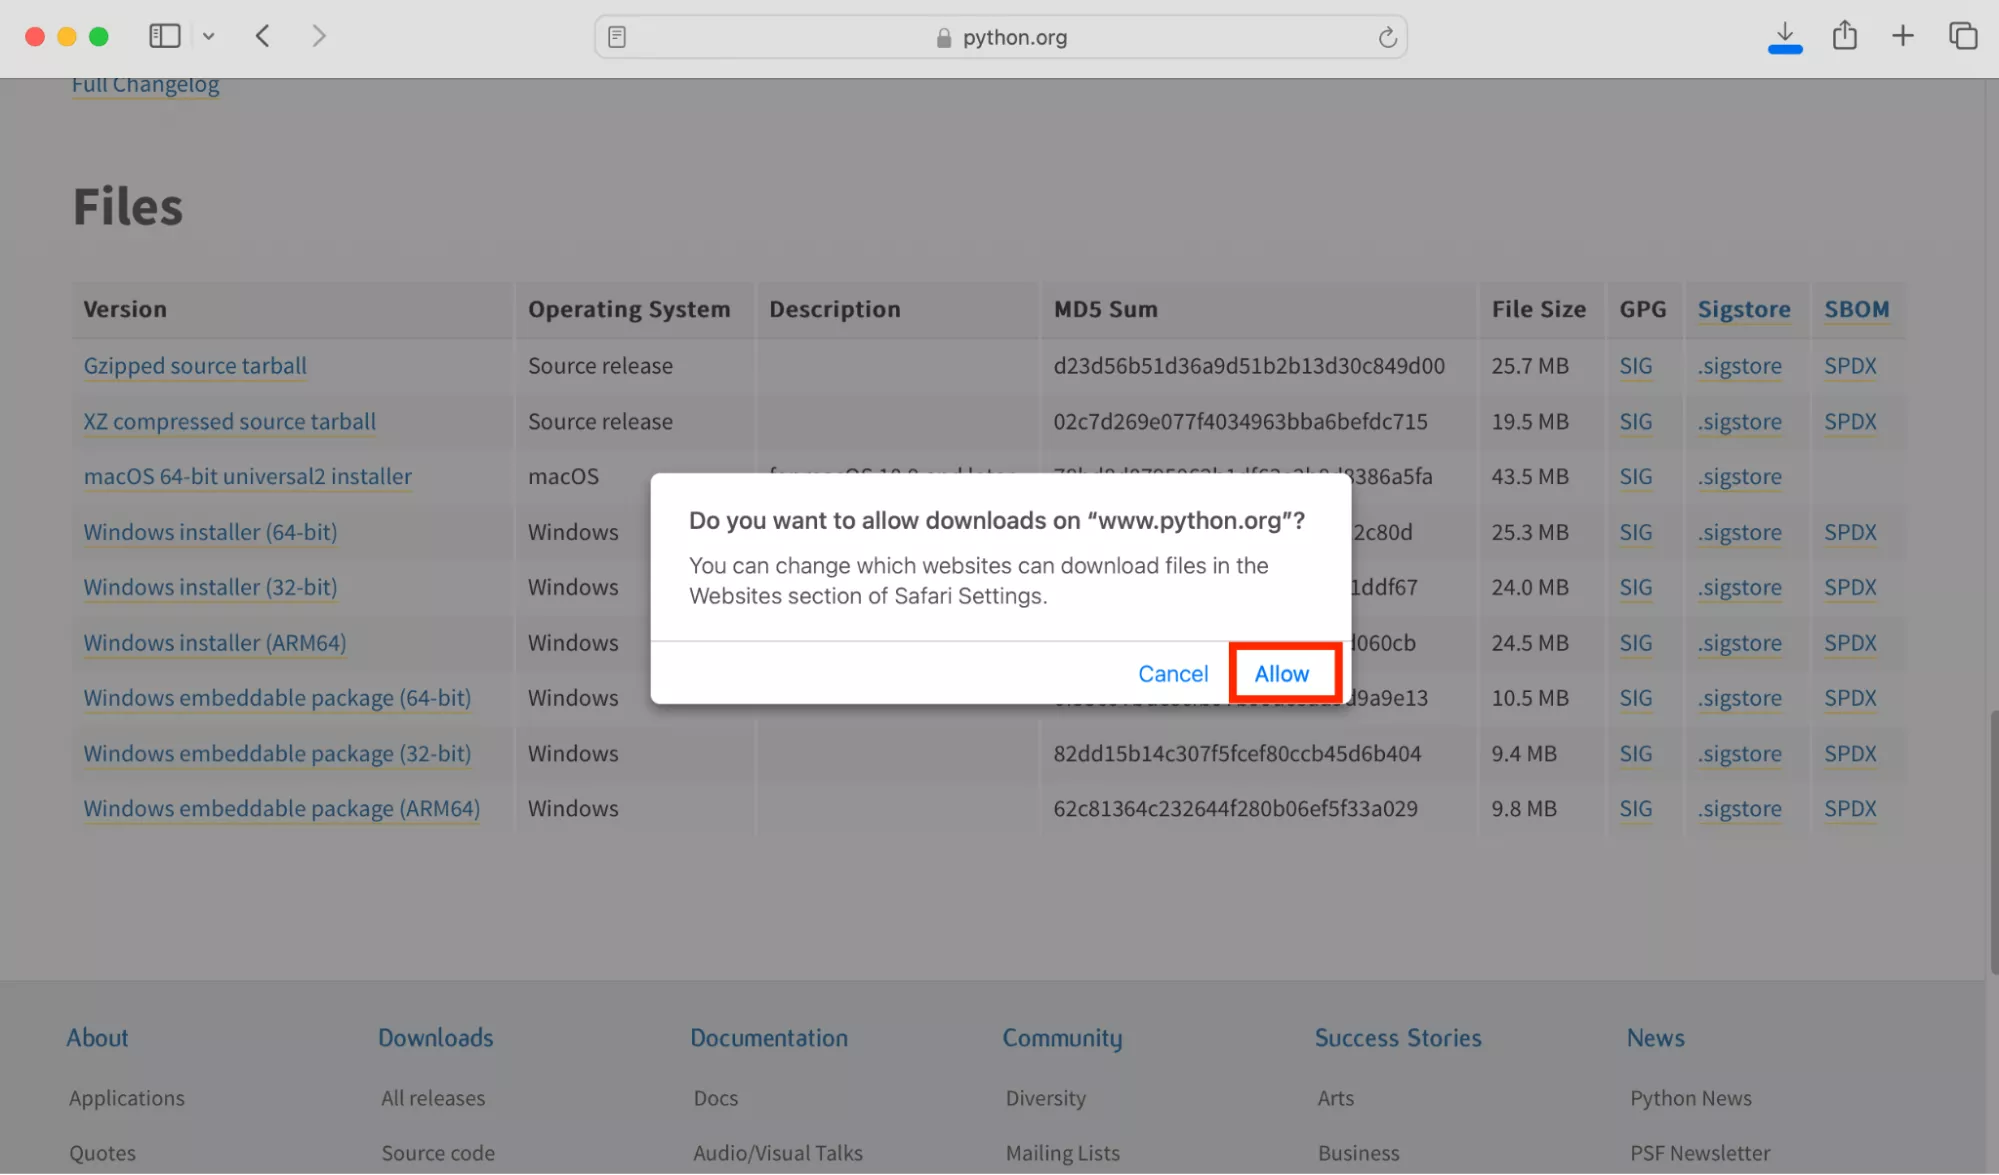This screenshot has width=1999, height=1175.
Task: Open the Diversity footer link
Action: pos(1045,1098)
